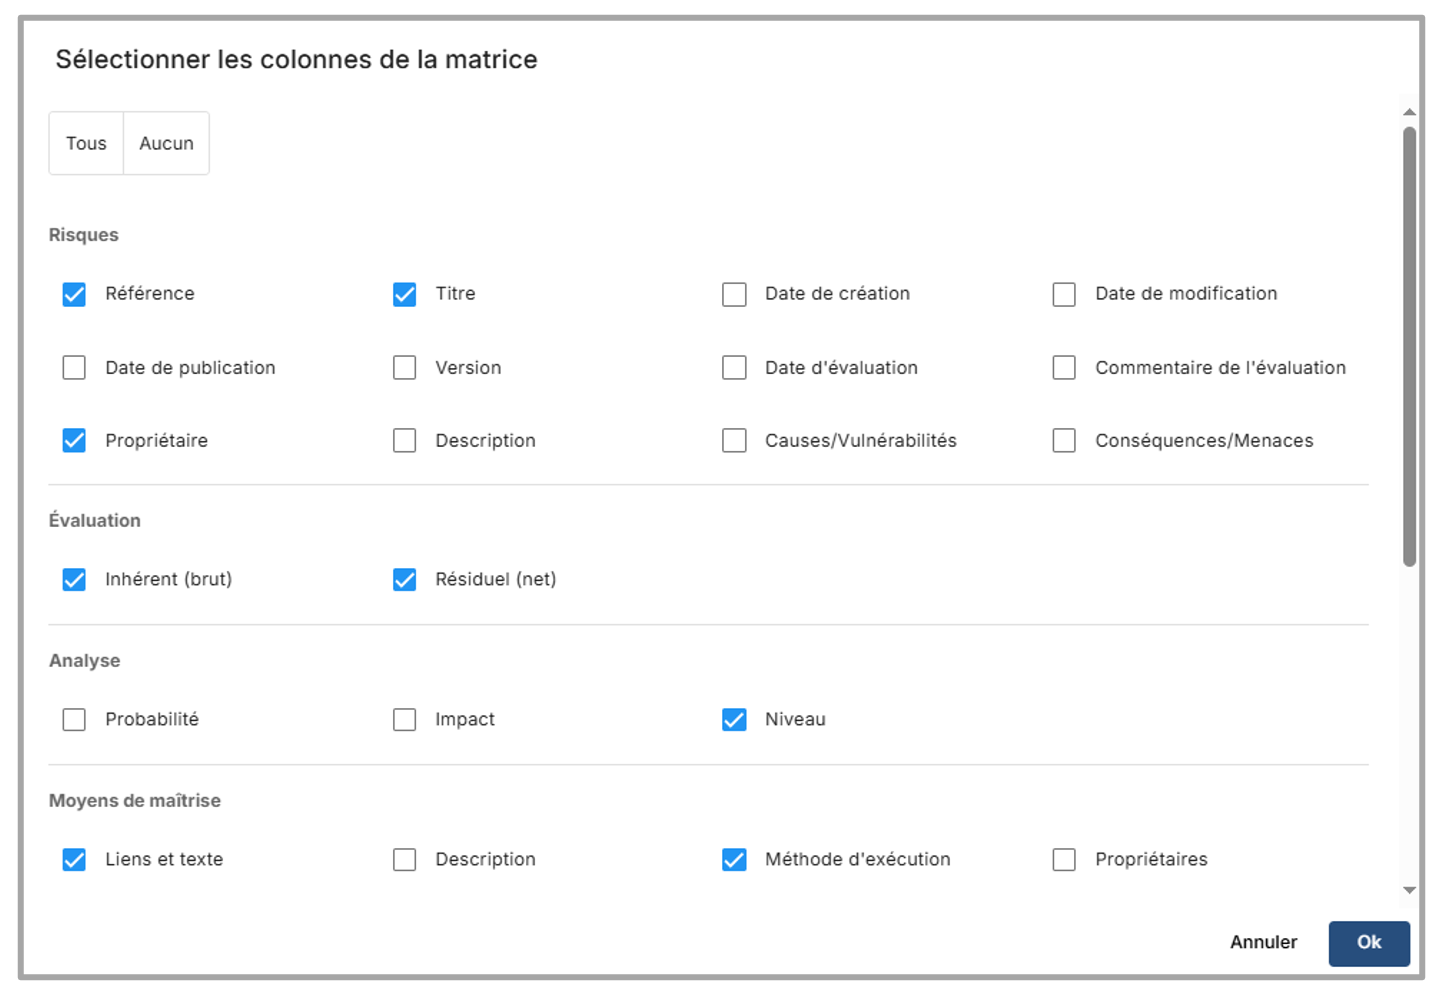Check the Date de publication option

tap(74, 368)
